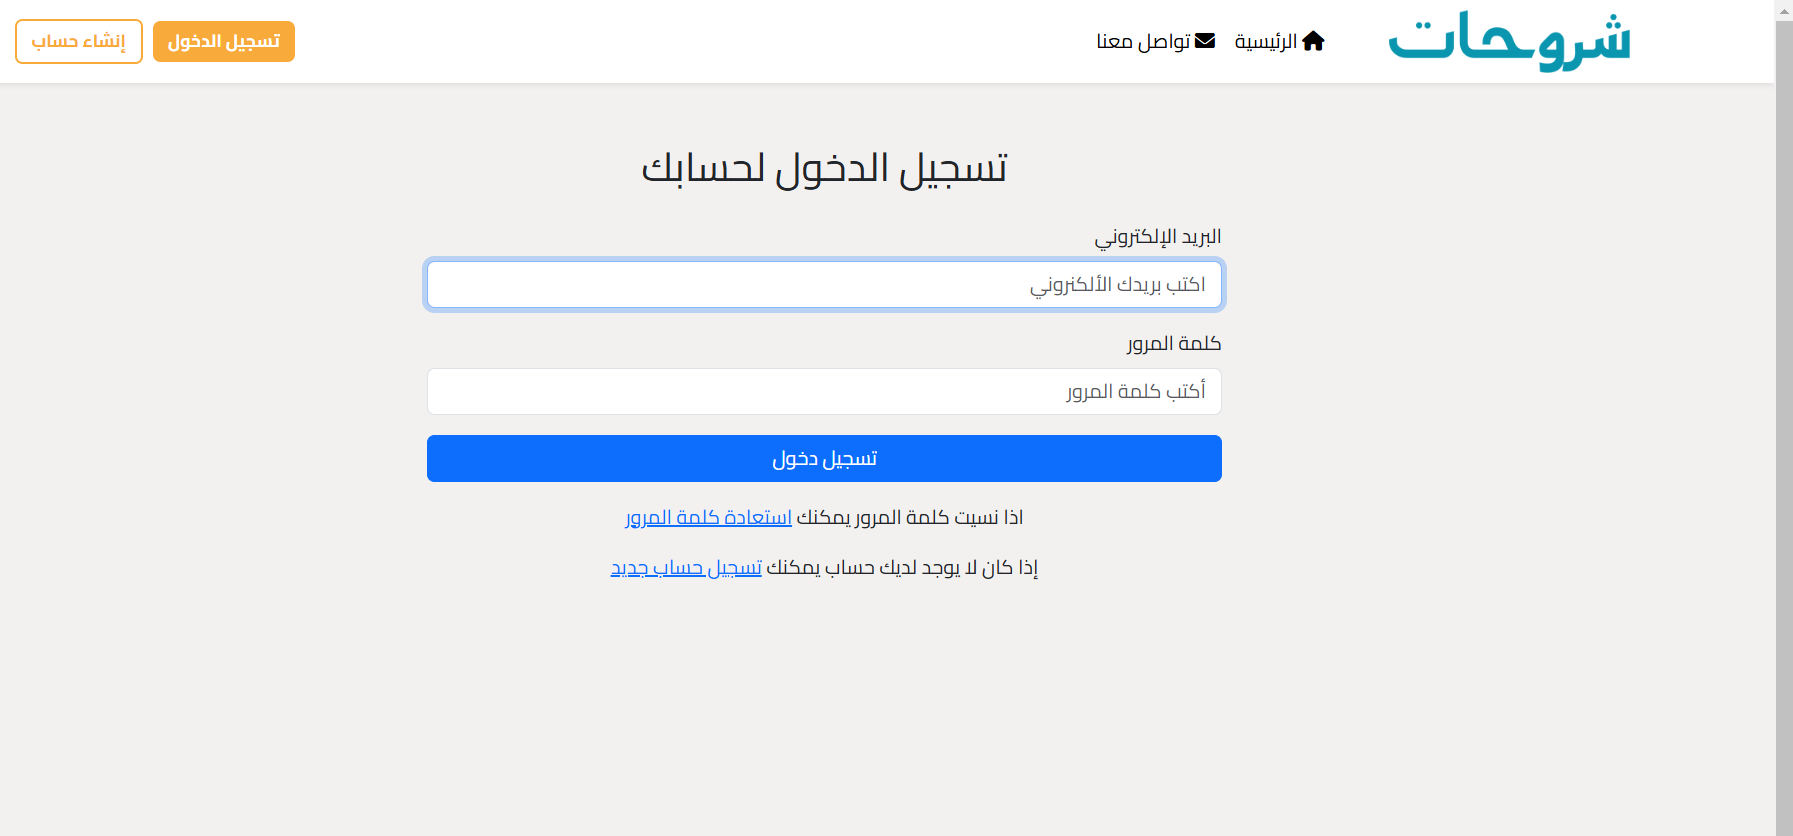Open the تواصل معنا menu text link

point(1143,41)
